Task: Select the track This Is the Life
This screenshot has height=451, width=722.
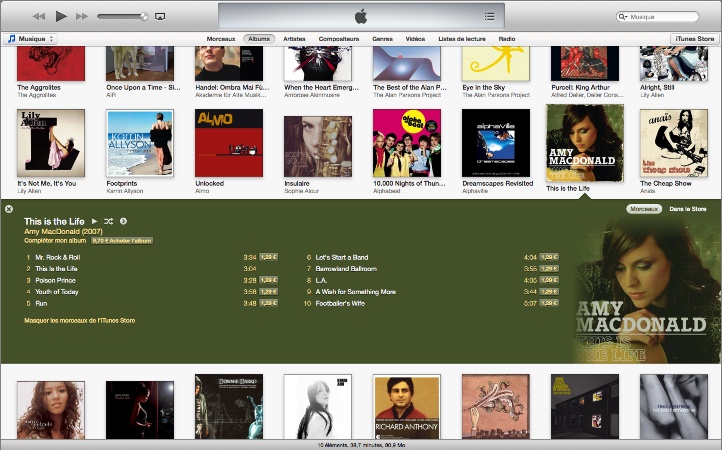Action: 56,269
